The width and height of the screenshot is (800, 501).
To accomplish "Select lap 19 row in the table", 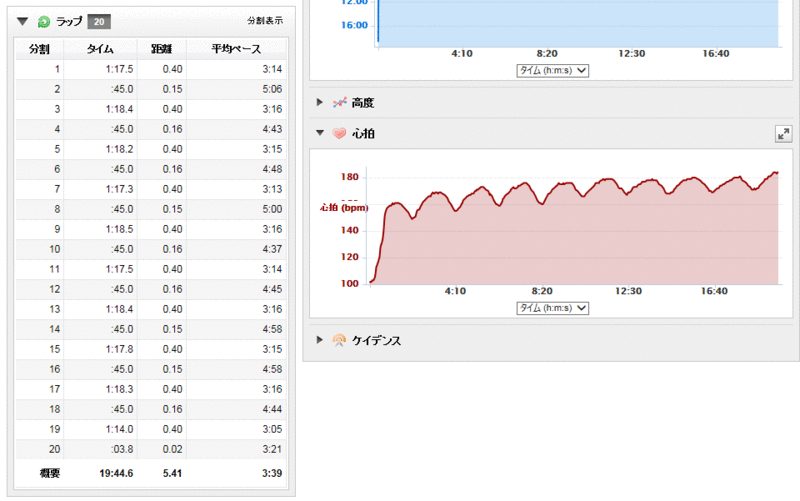I will pyautogui.click(x=151, y=428).
